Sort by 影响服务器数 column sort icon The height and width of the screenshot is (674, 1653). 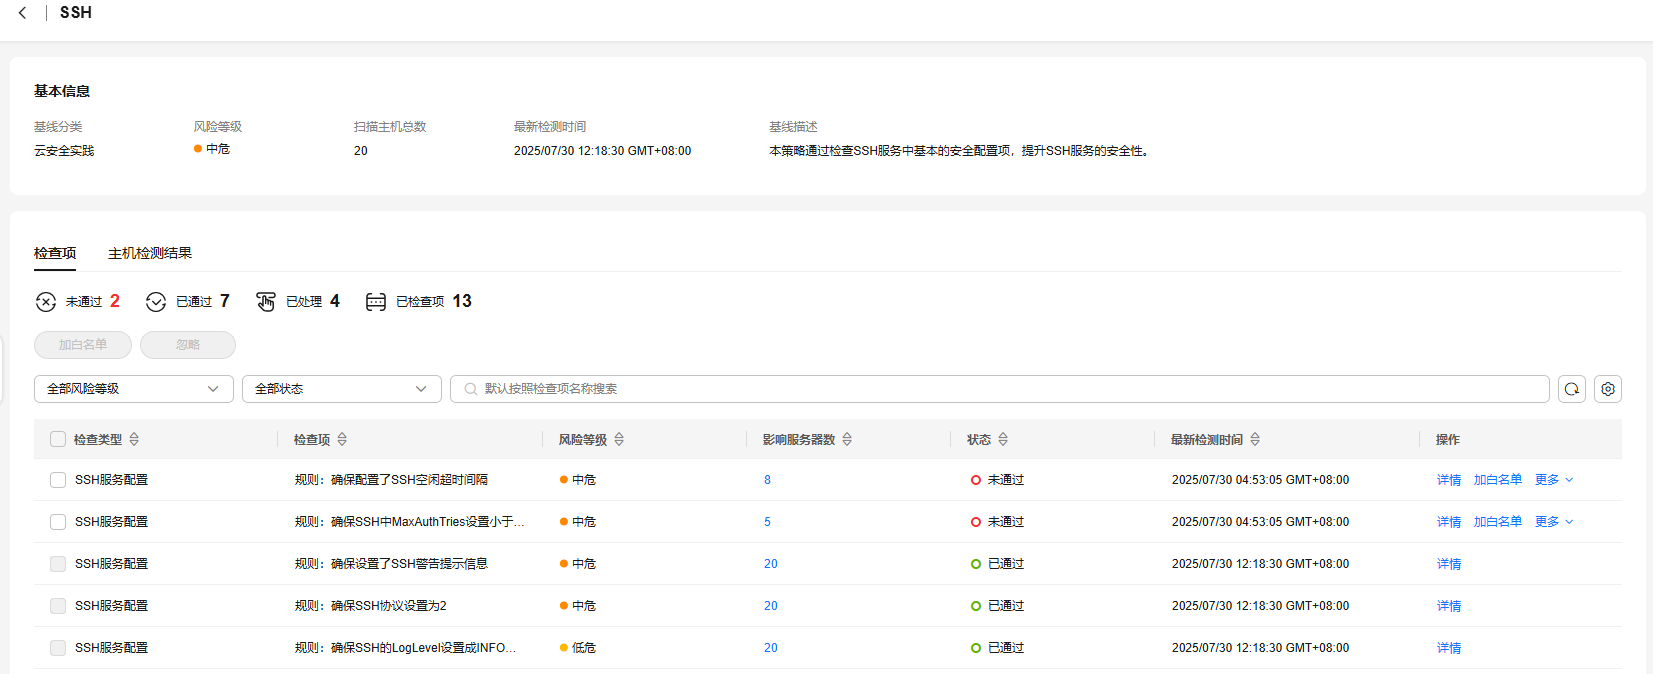(x=847, y=440)
